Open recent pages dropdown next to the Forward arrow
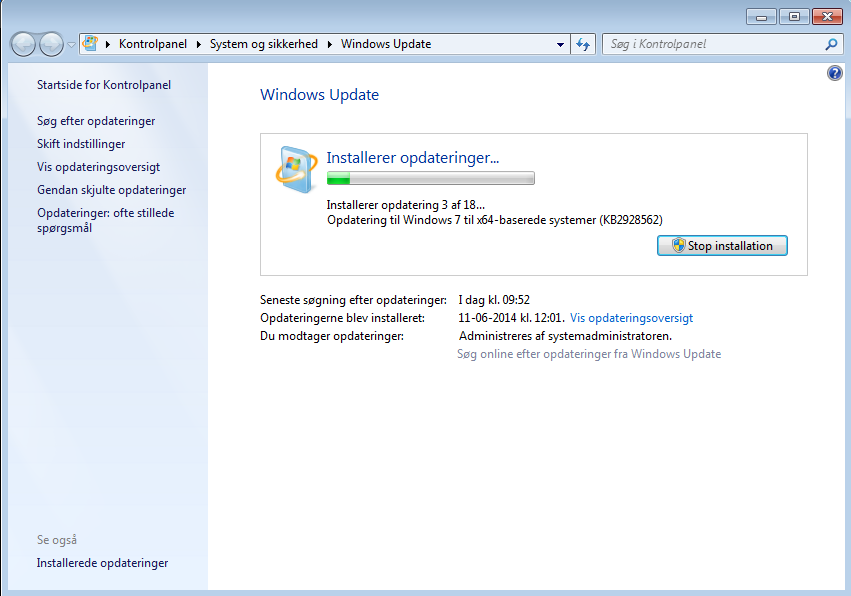The image size is (851, 596). [x=71, y=45]
